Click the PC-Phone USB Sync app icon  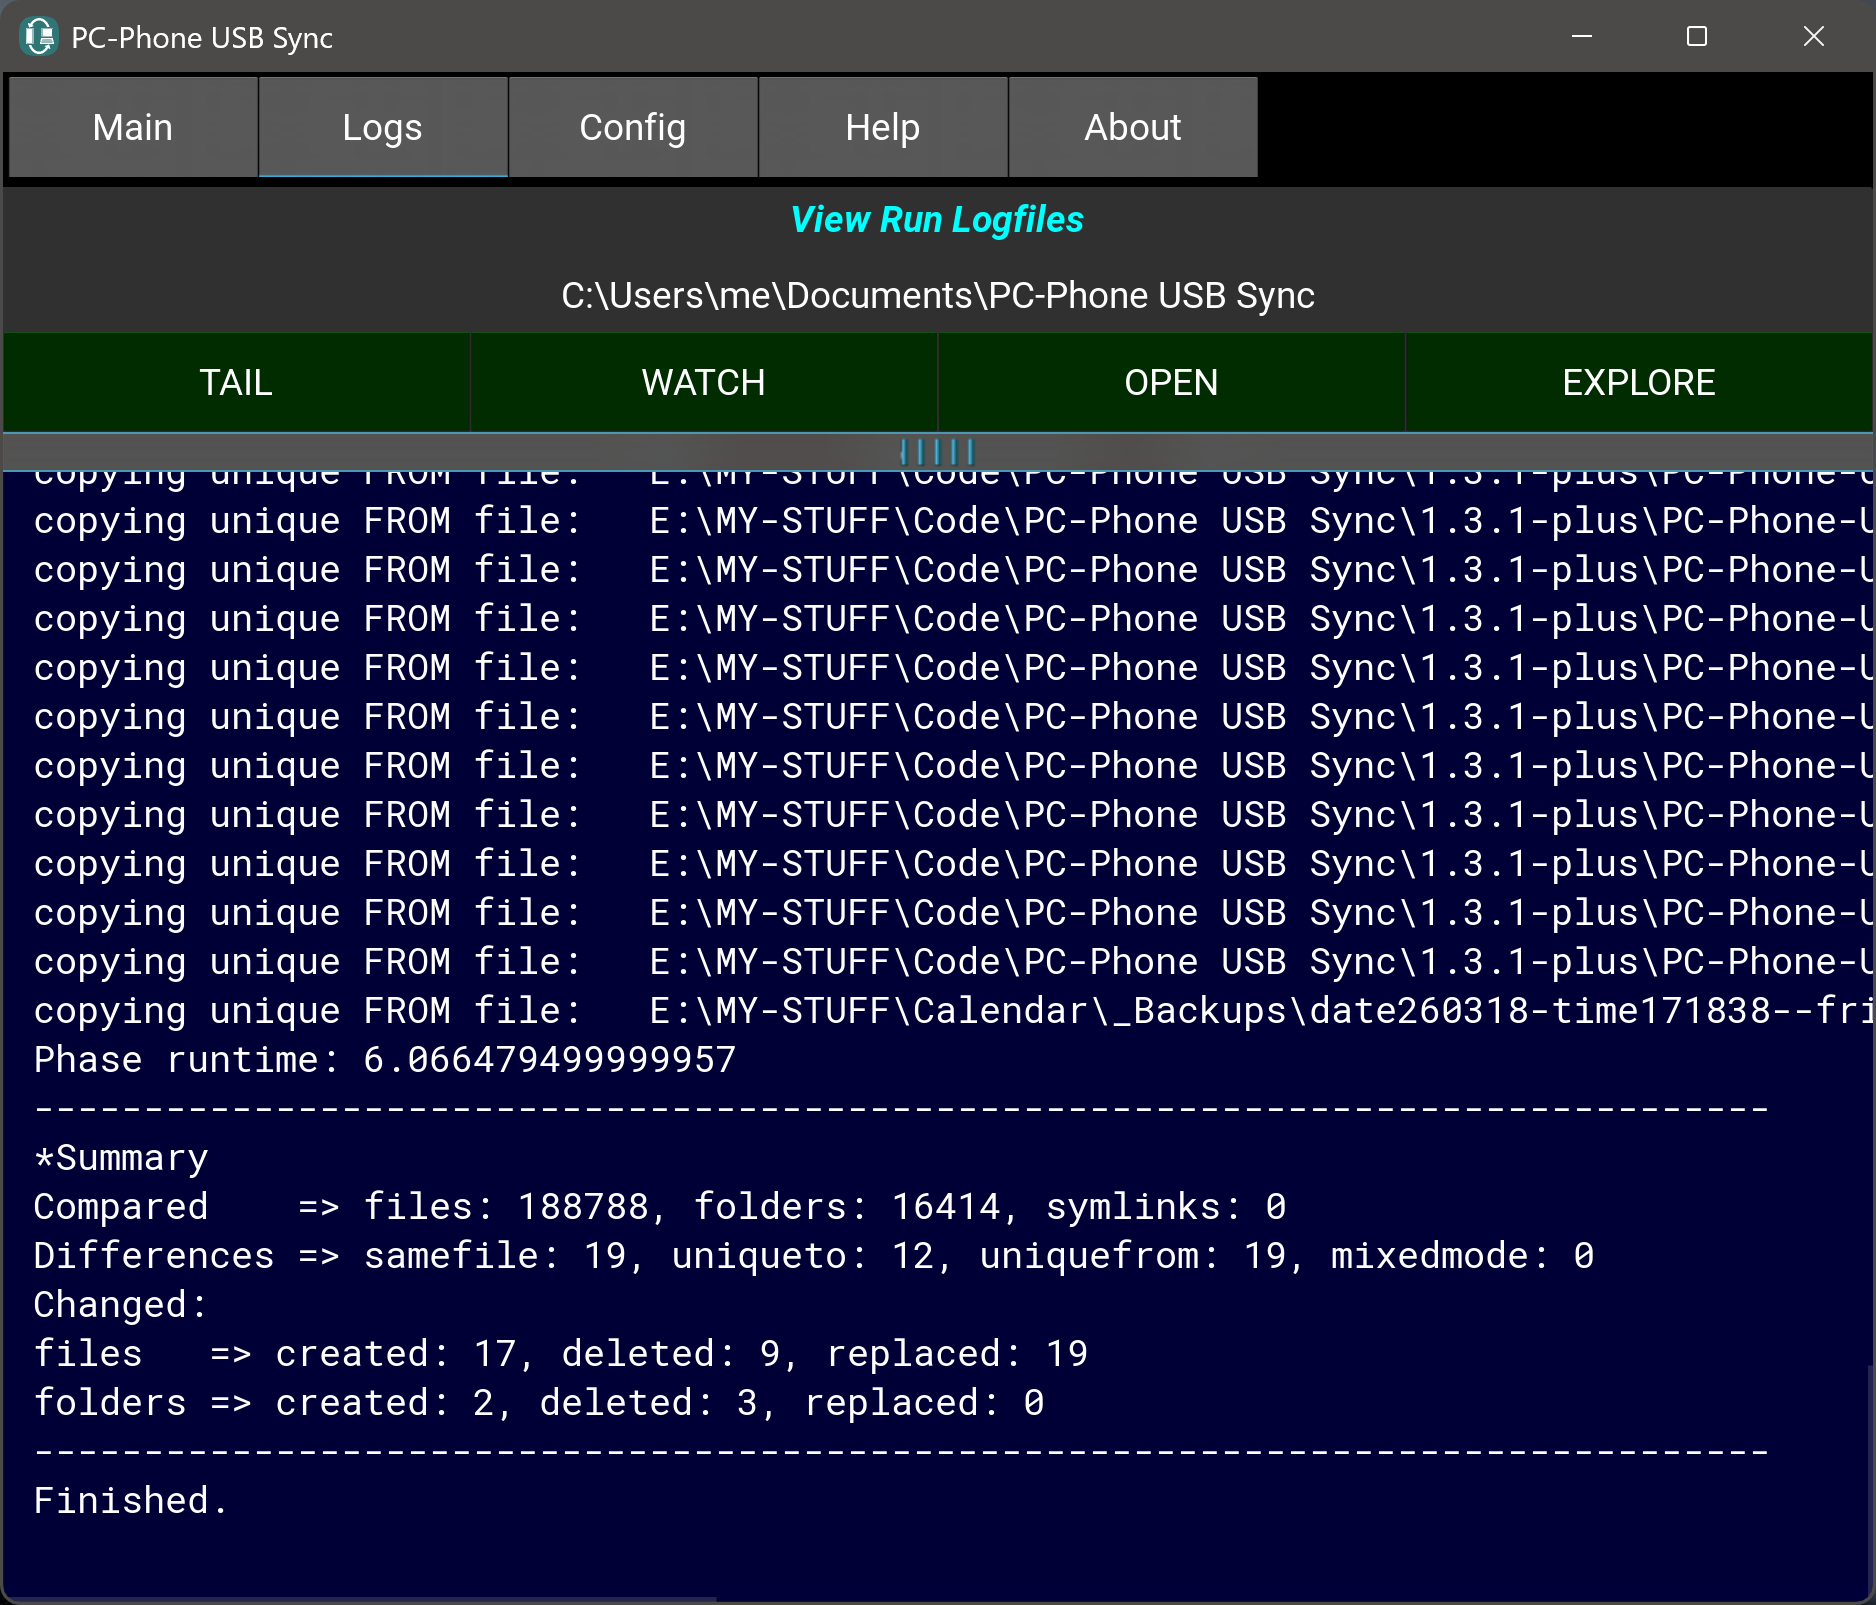point(39,37)
